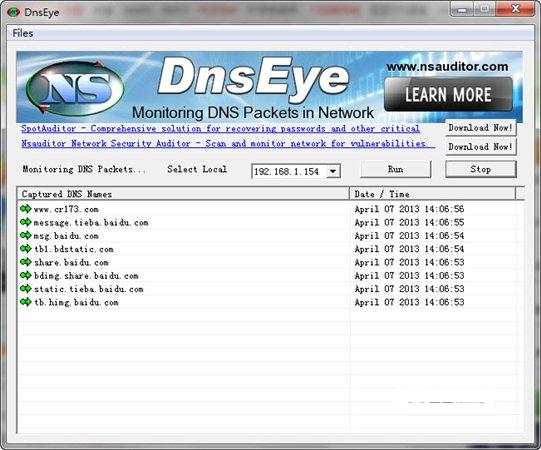Image resolution: width=541 pixels, height=450 pixels.
Task: Open the www.nsauditor.com banner address
Action: [x=447, y=66]
